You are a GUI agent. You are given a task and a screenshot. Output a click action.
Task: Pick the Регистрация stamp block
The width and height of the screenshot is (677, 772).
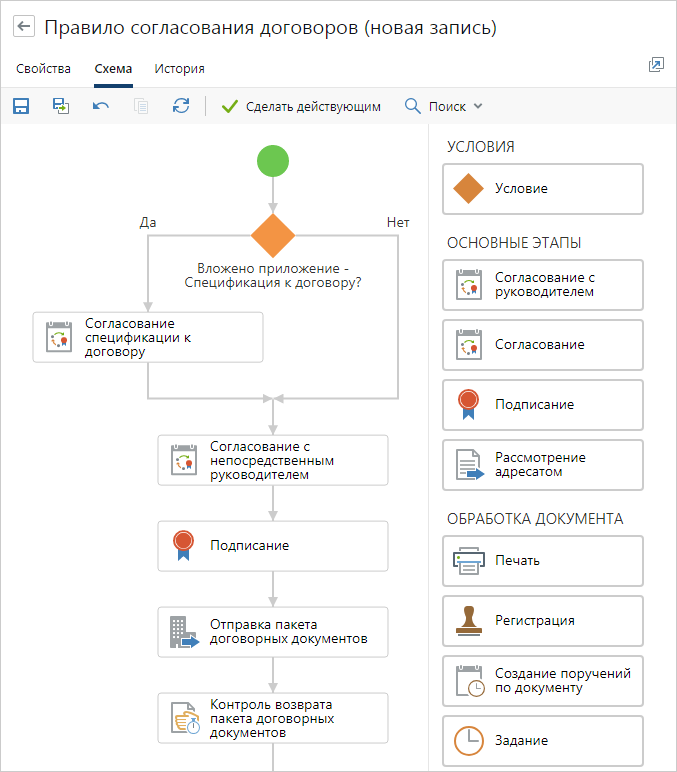(542, 621)
